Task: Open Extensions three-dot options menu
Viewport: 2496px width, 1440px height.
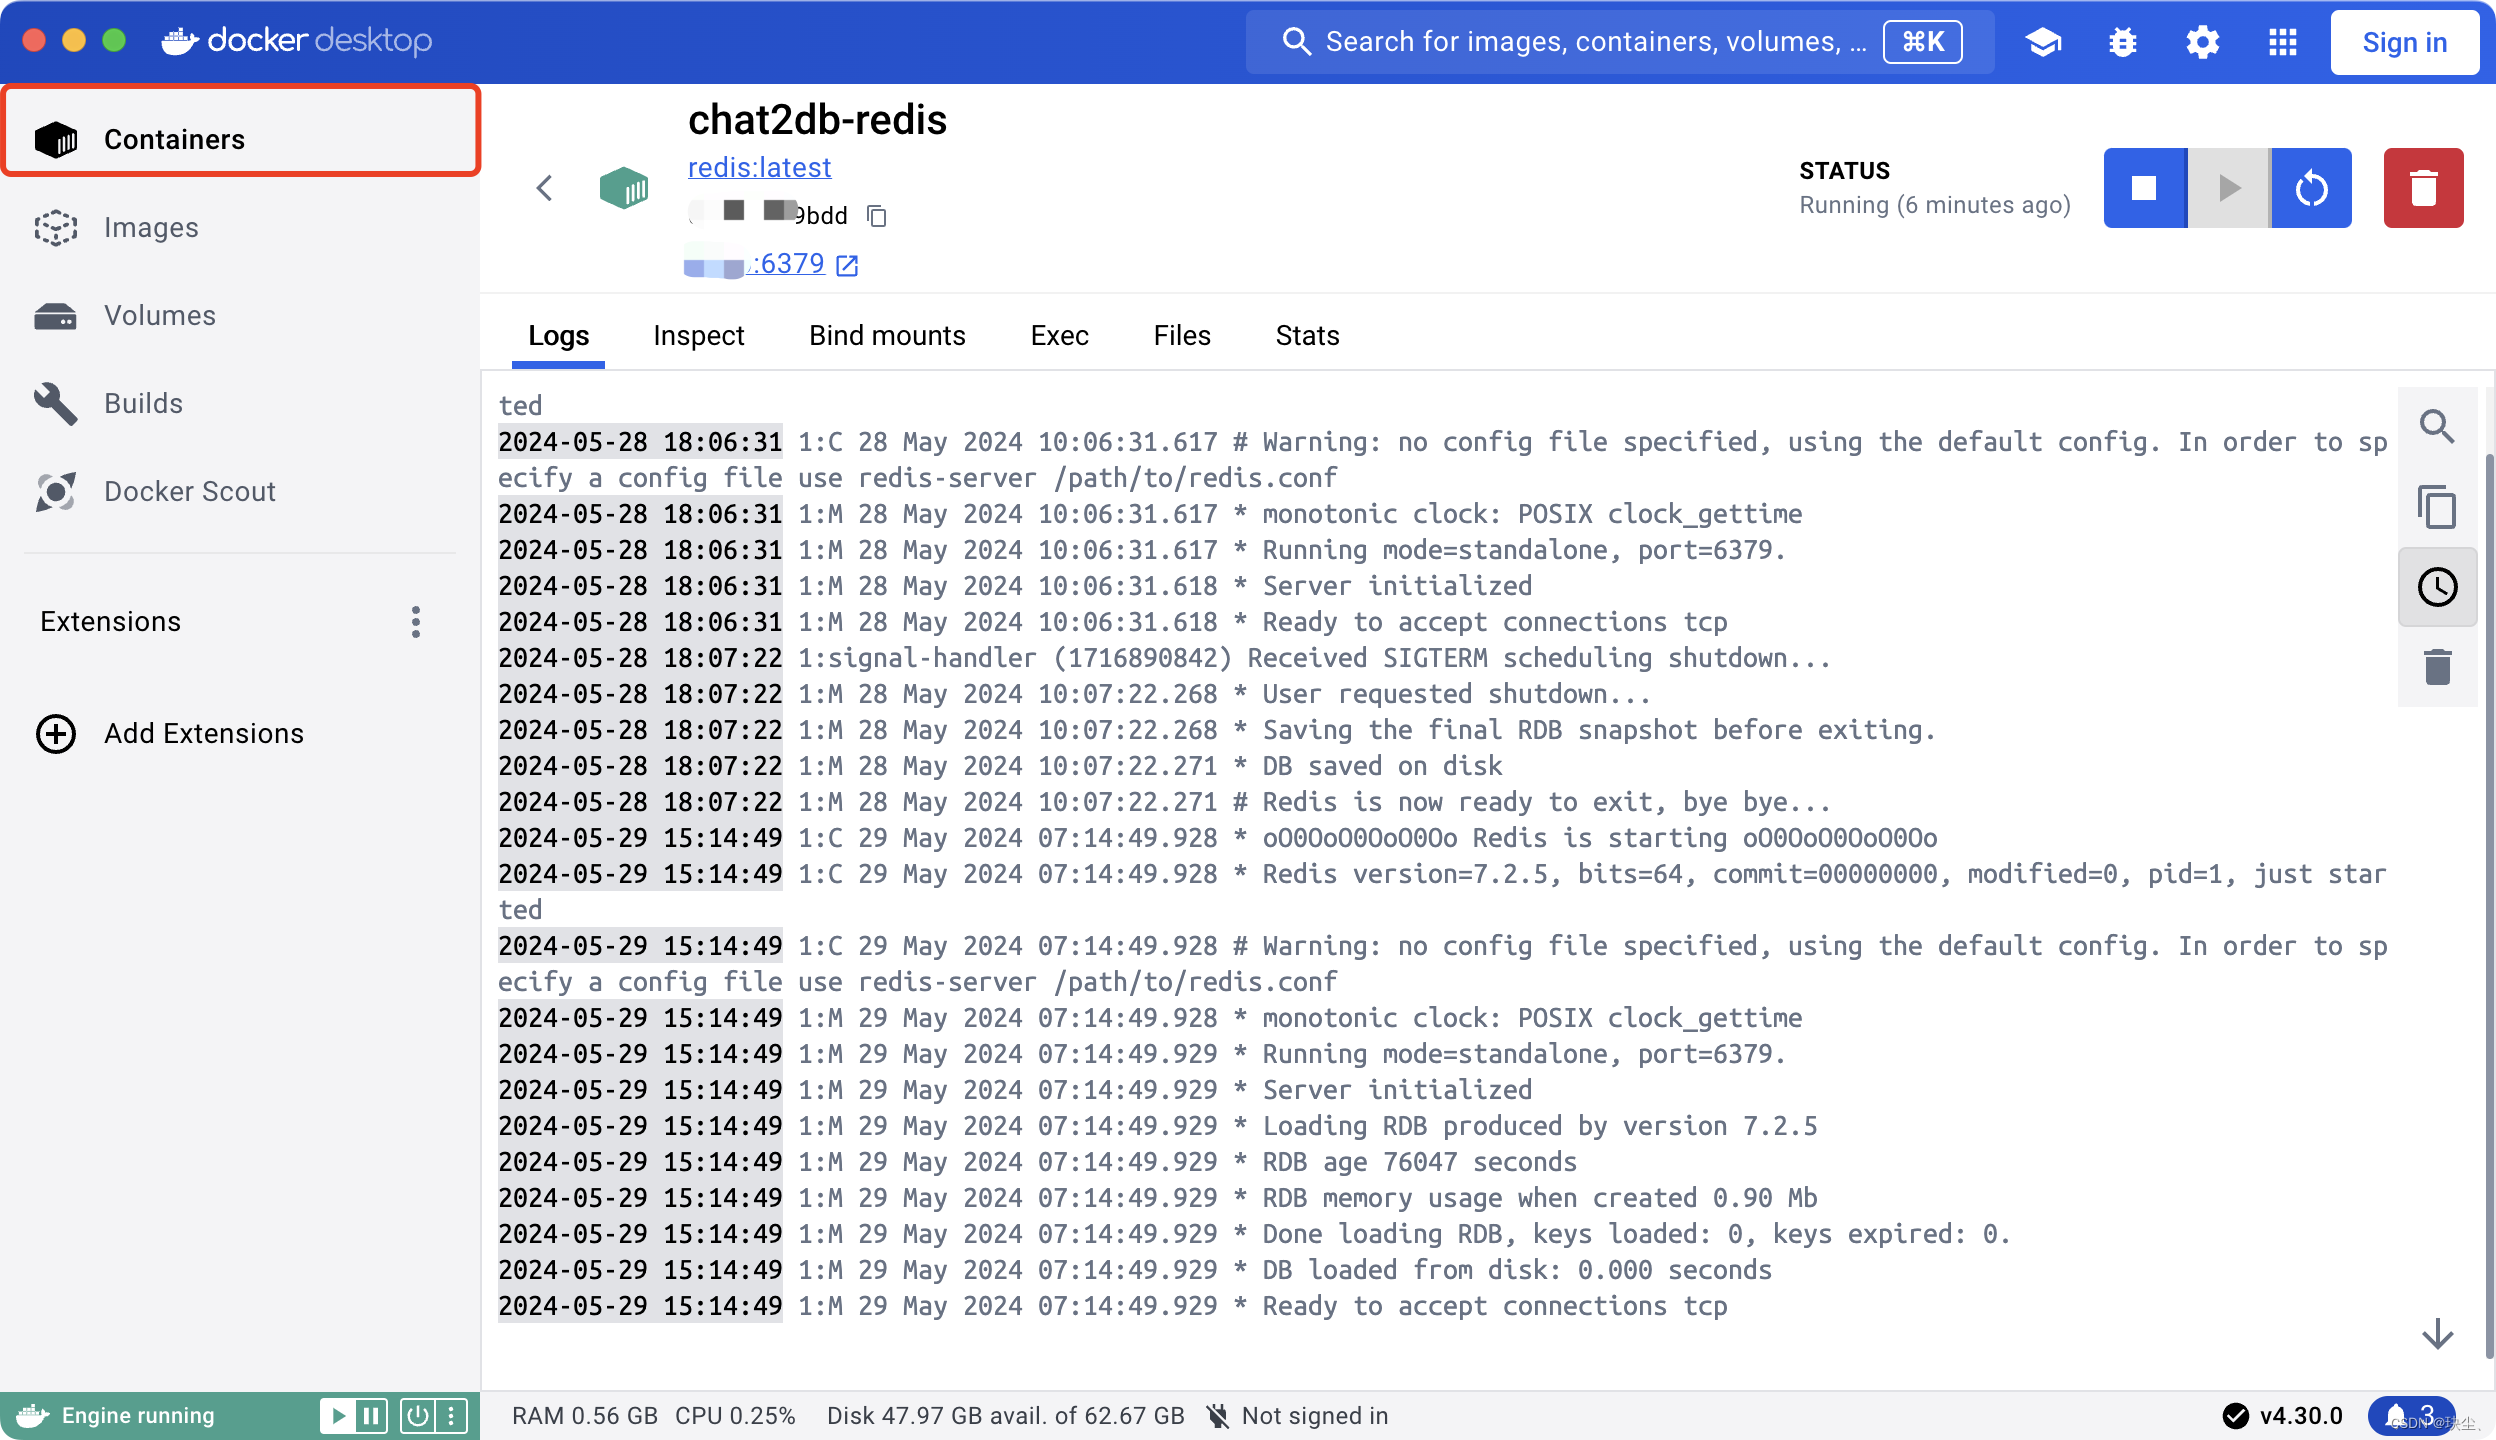Action: (x=416, y=622)
